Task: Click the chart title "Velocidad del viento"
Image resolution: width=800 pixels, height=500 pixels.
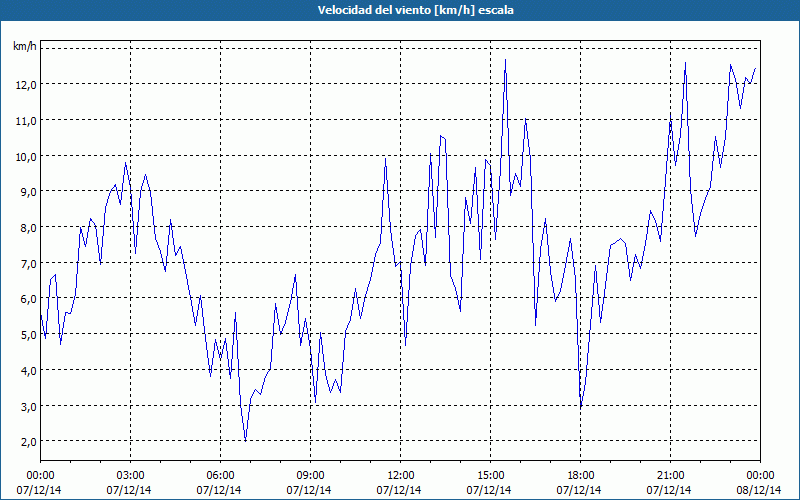Action: pos(374,10)
